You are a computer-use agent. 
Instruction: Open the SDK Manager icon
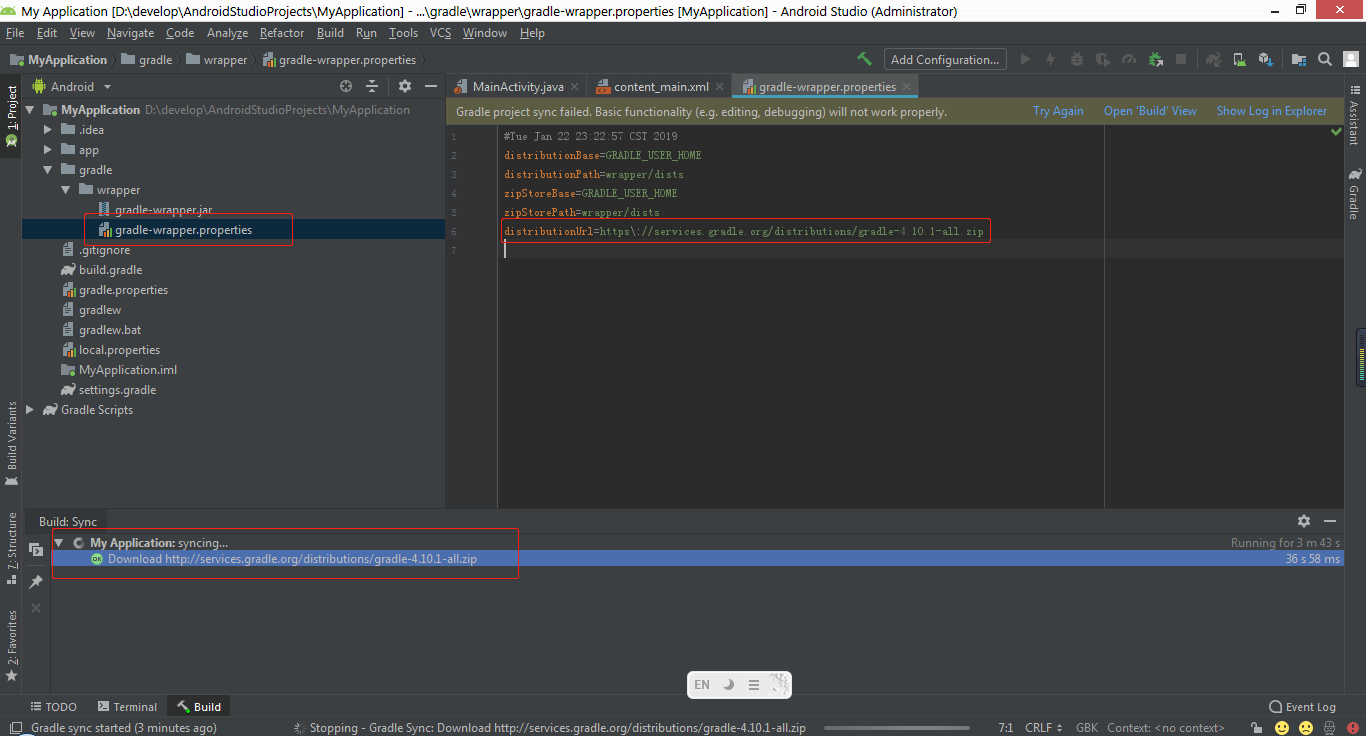tap(1265, 59)
